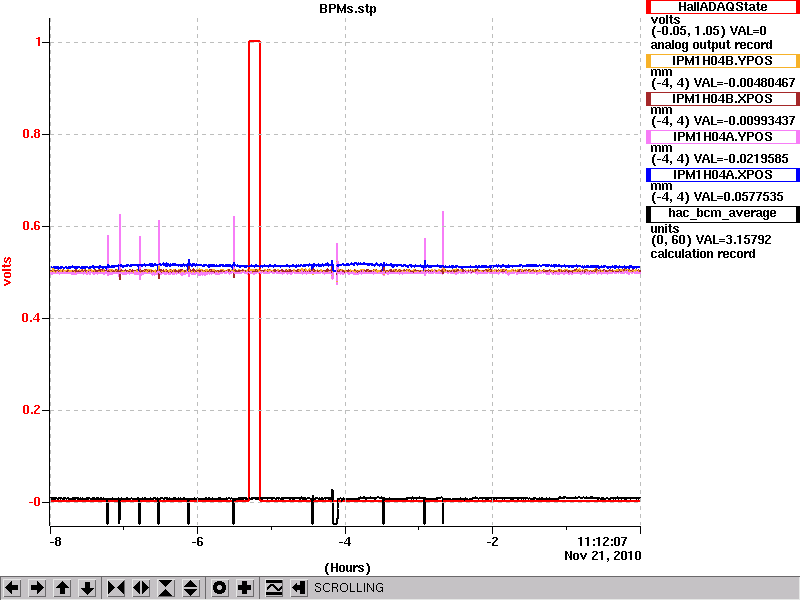Viewport: 800px width, 600px height.
Task: Click the plus icon in the toolbar
Action: [245, 588]
